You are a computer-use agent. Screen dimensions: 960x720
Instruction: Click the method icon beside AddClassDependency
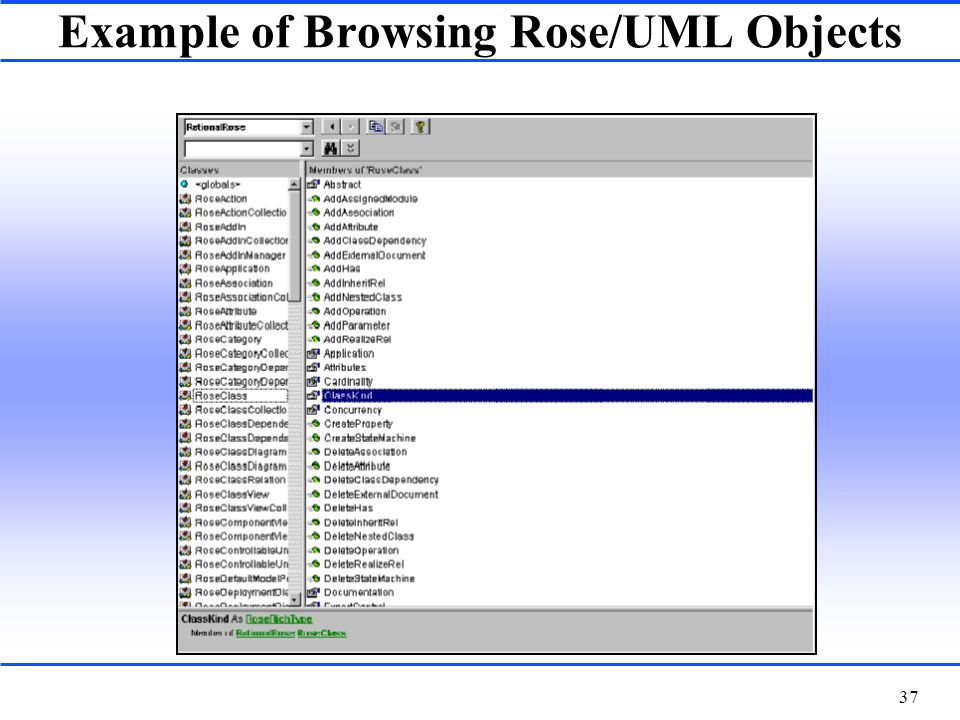point(314,241)
